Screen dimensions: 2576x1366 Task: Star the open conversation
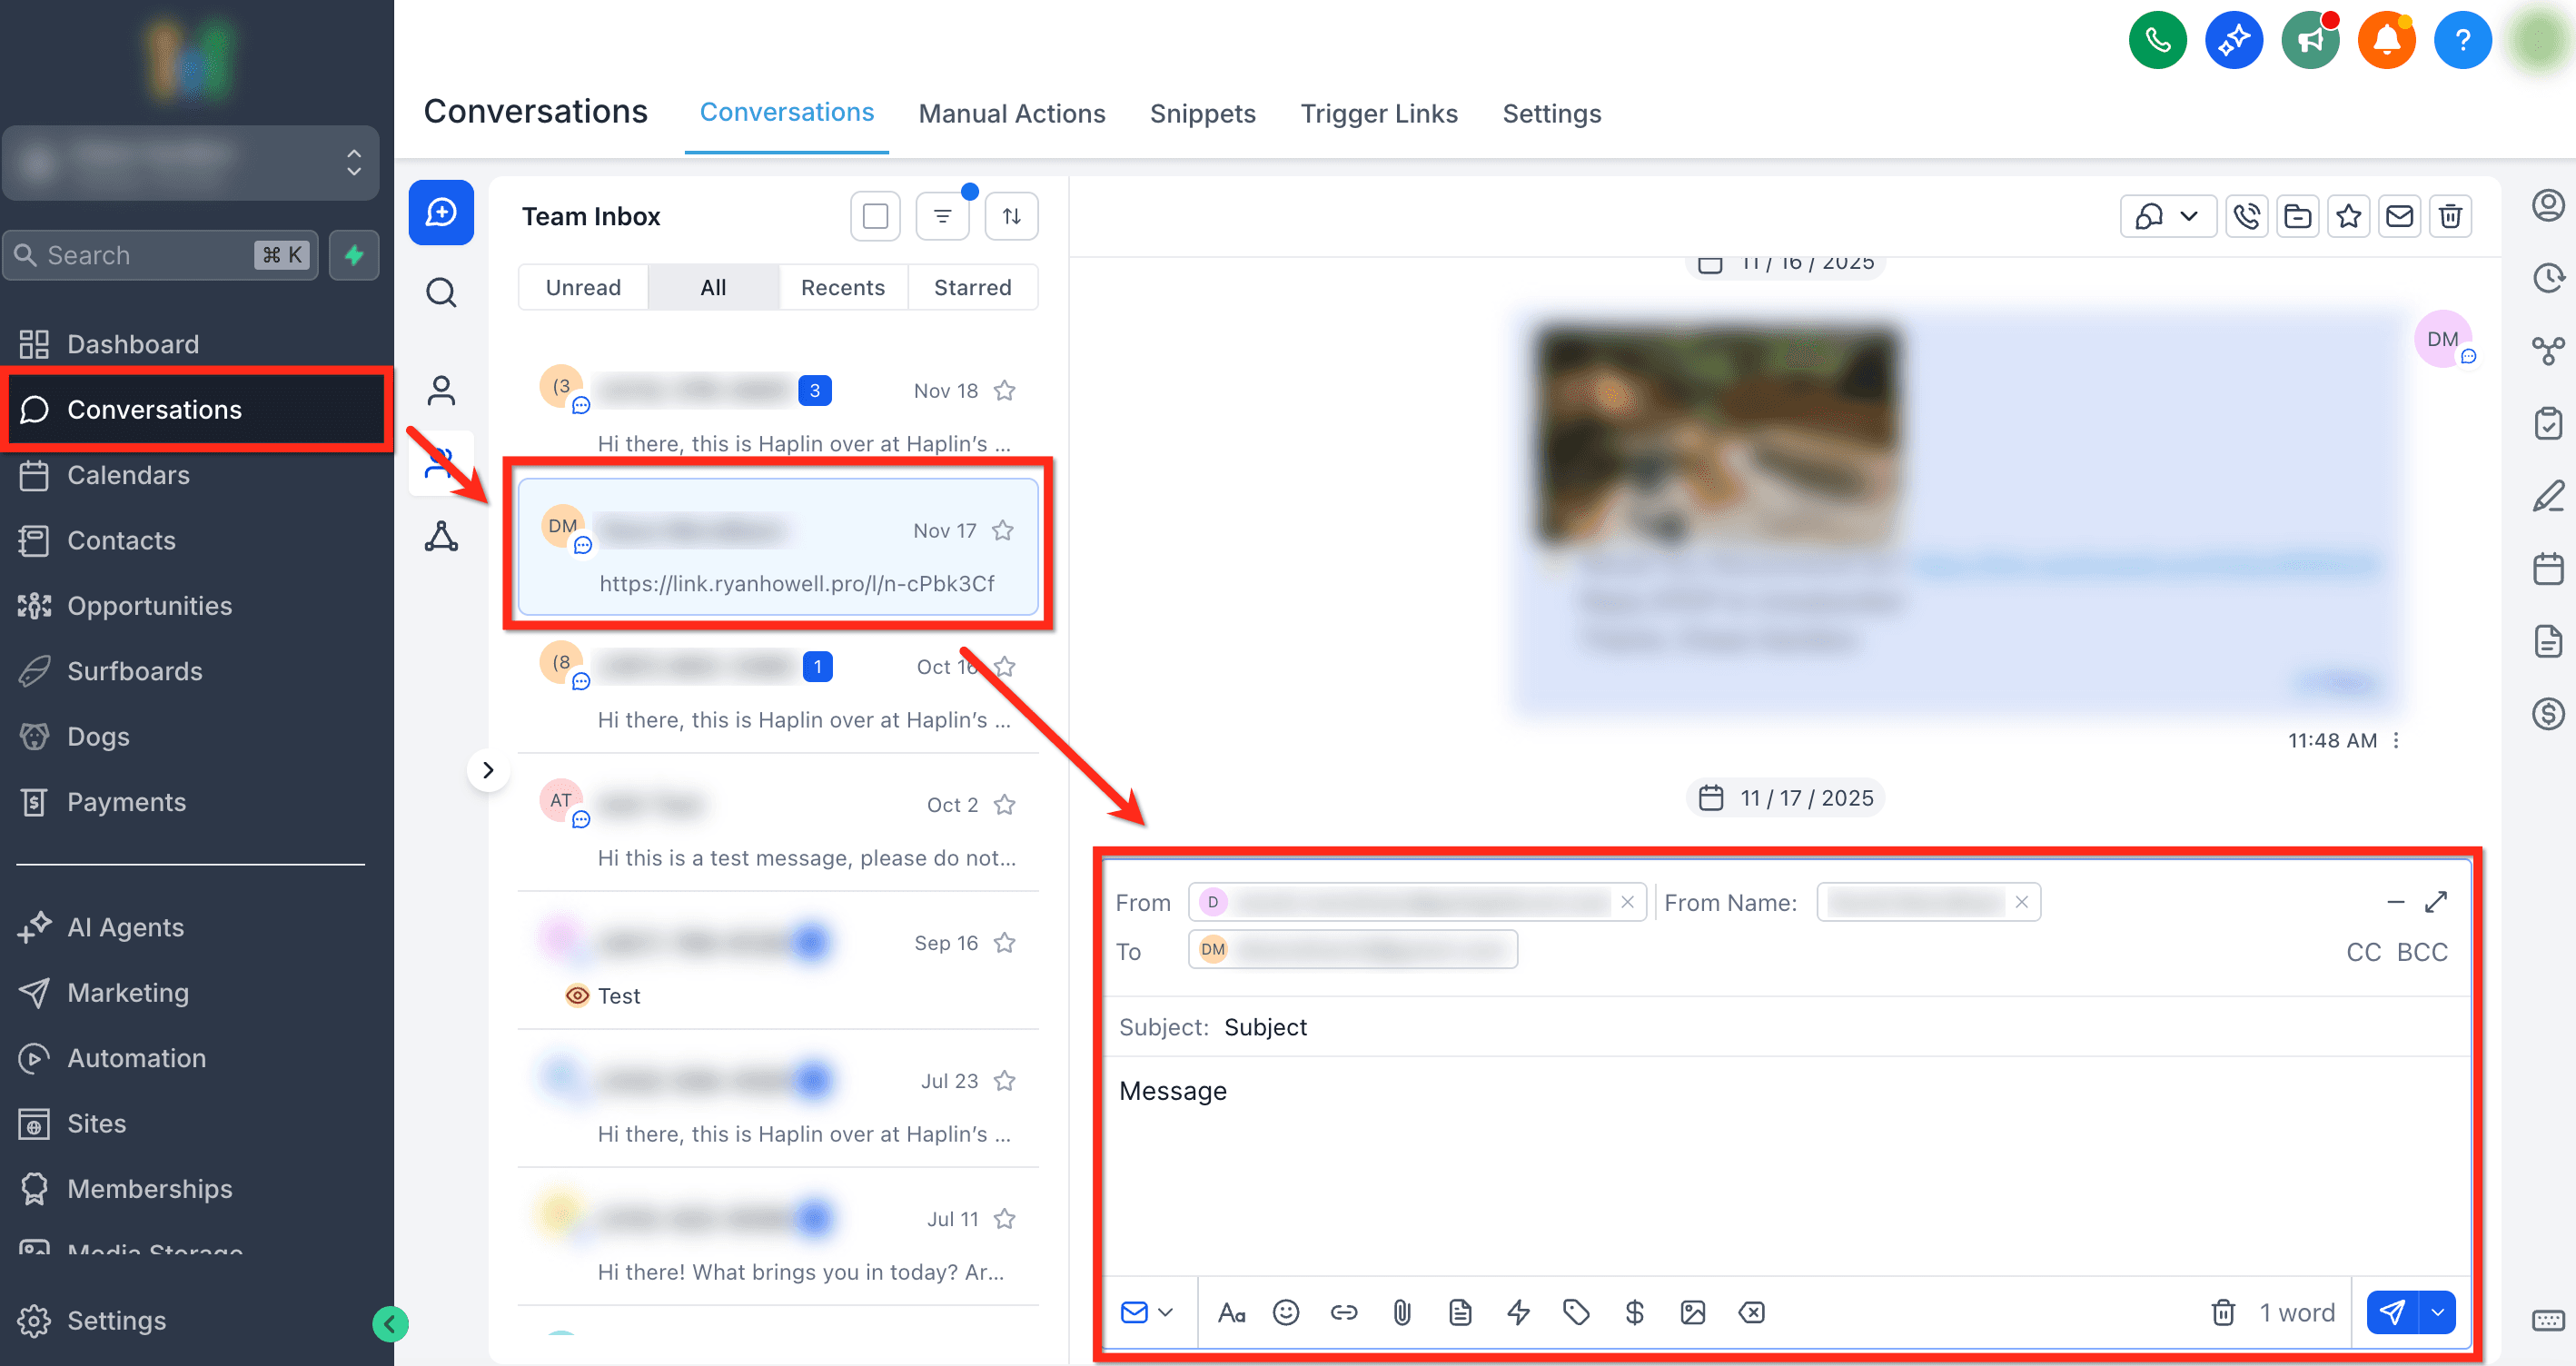tap(2349, 215)
